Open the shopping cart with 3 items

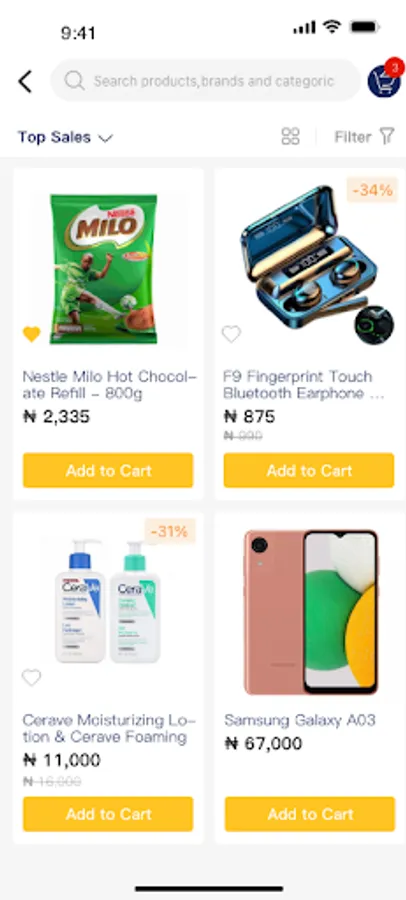(384, 80)
